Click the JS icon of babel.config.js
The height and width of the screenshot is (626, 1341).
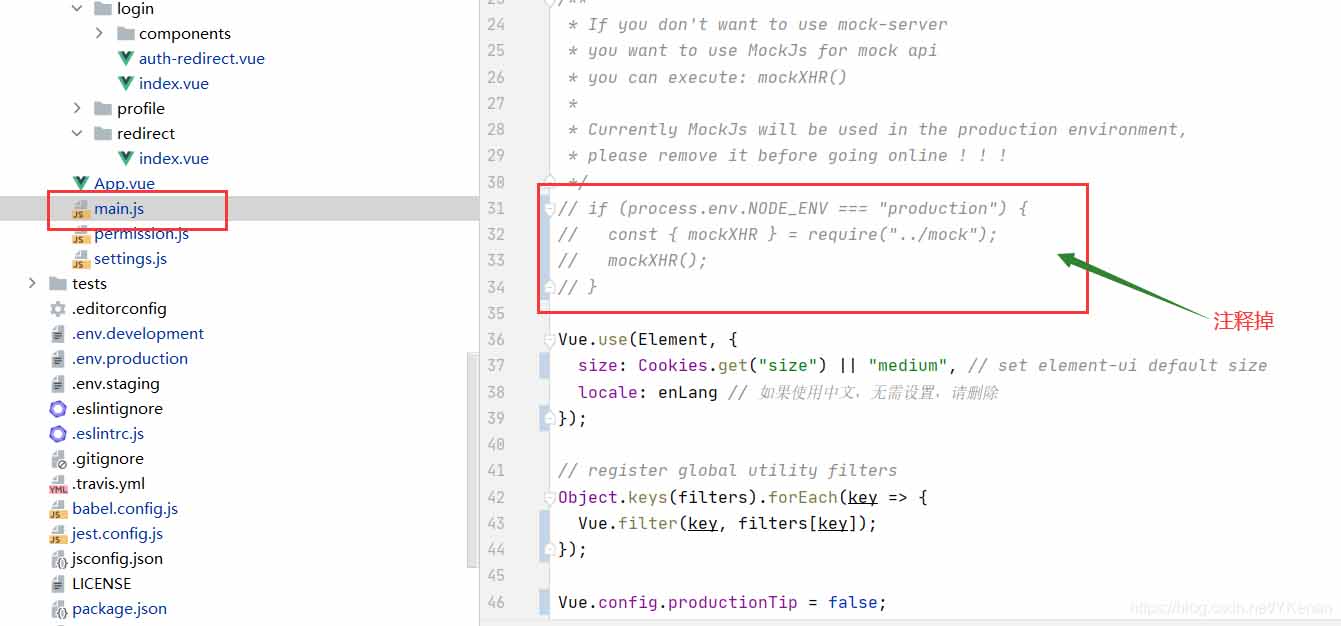(x=58, y=509)
